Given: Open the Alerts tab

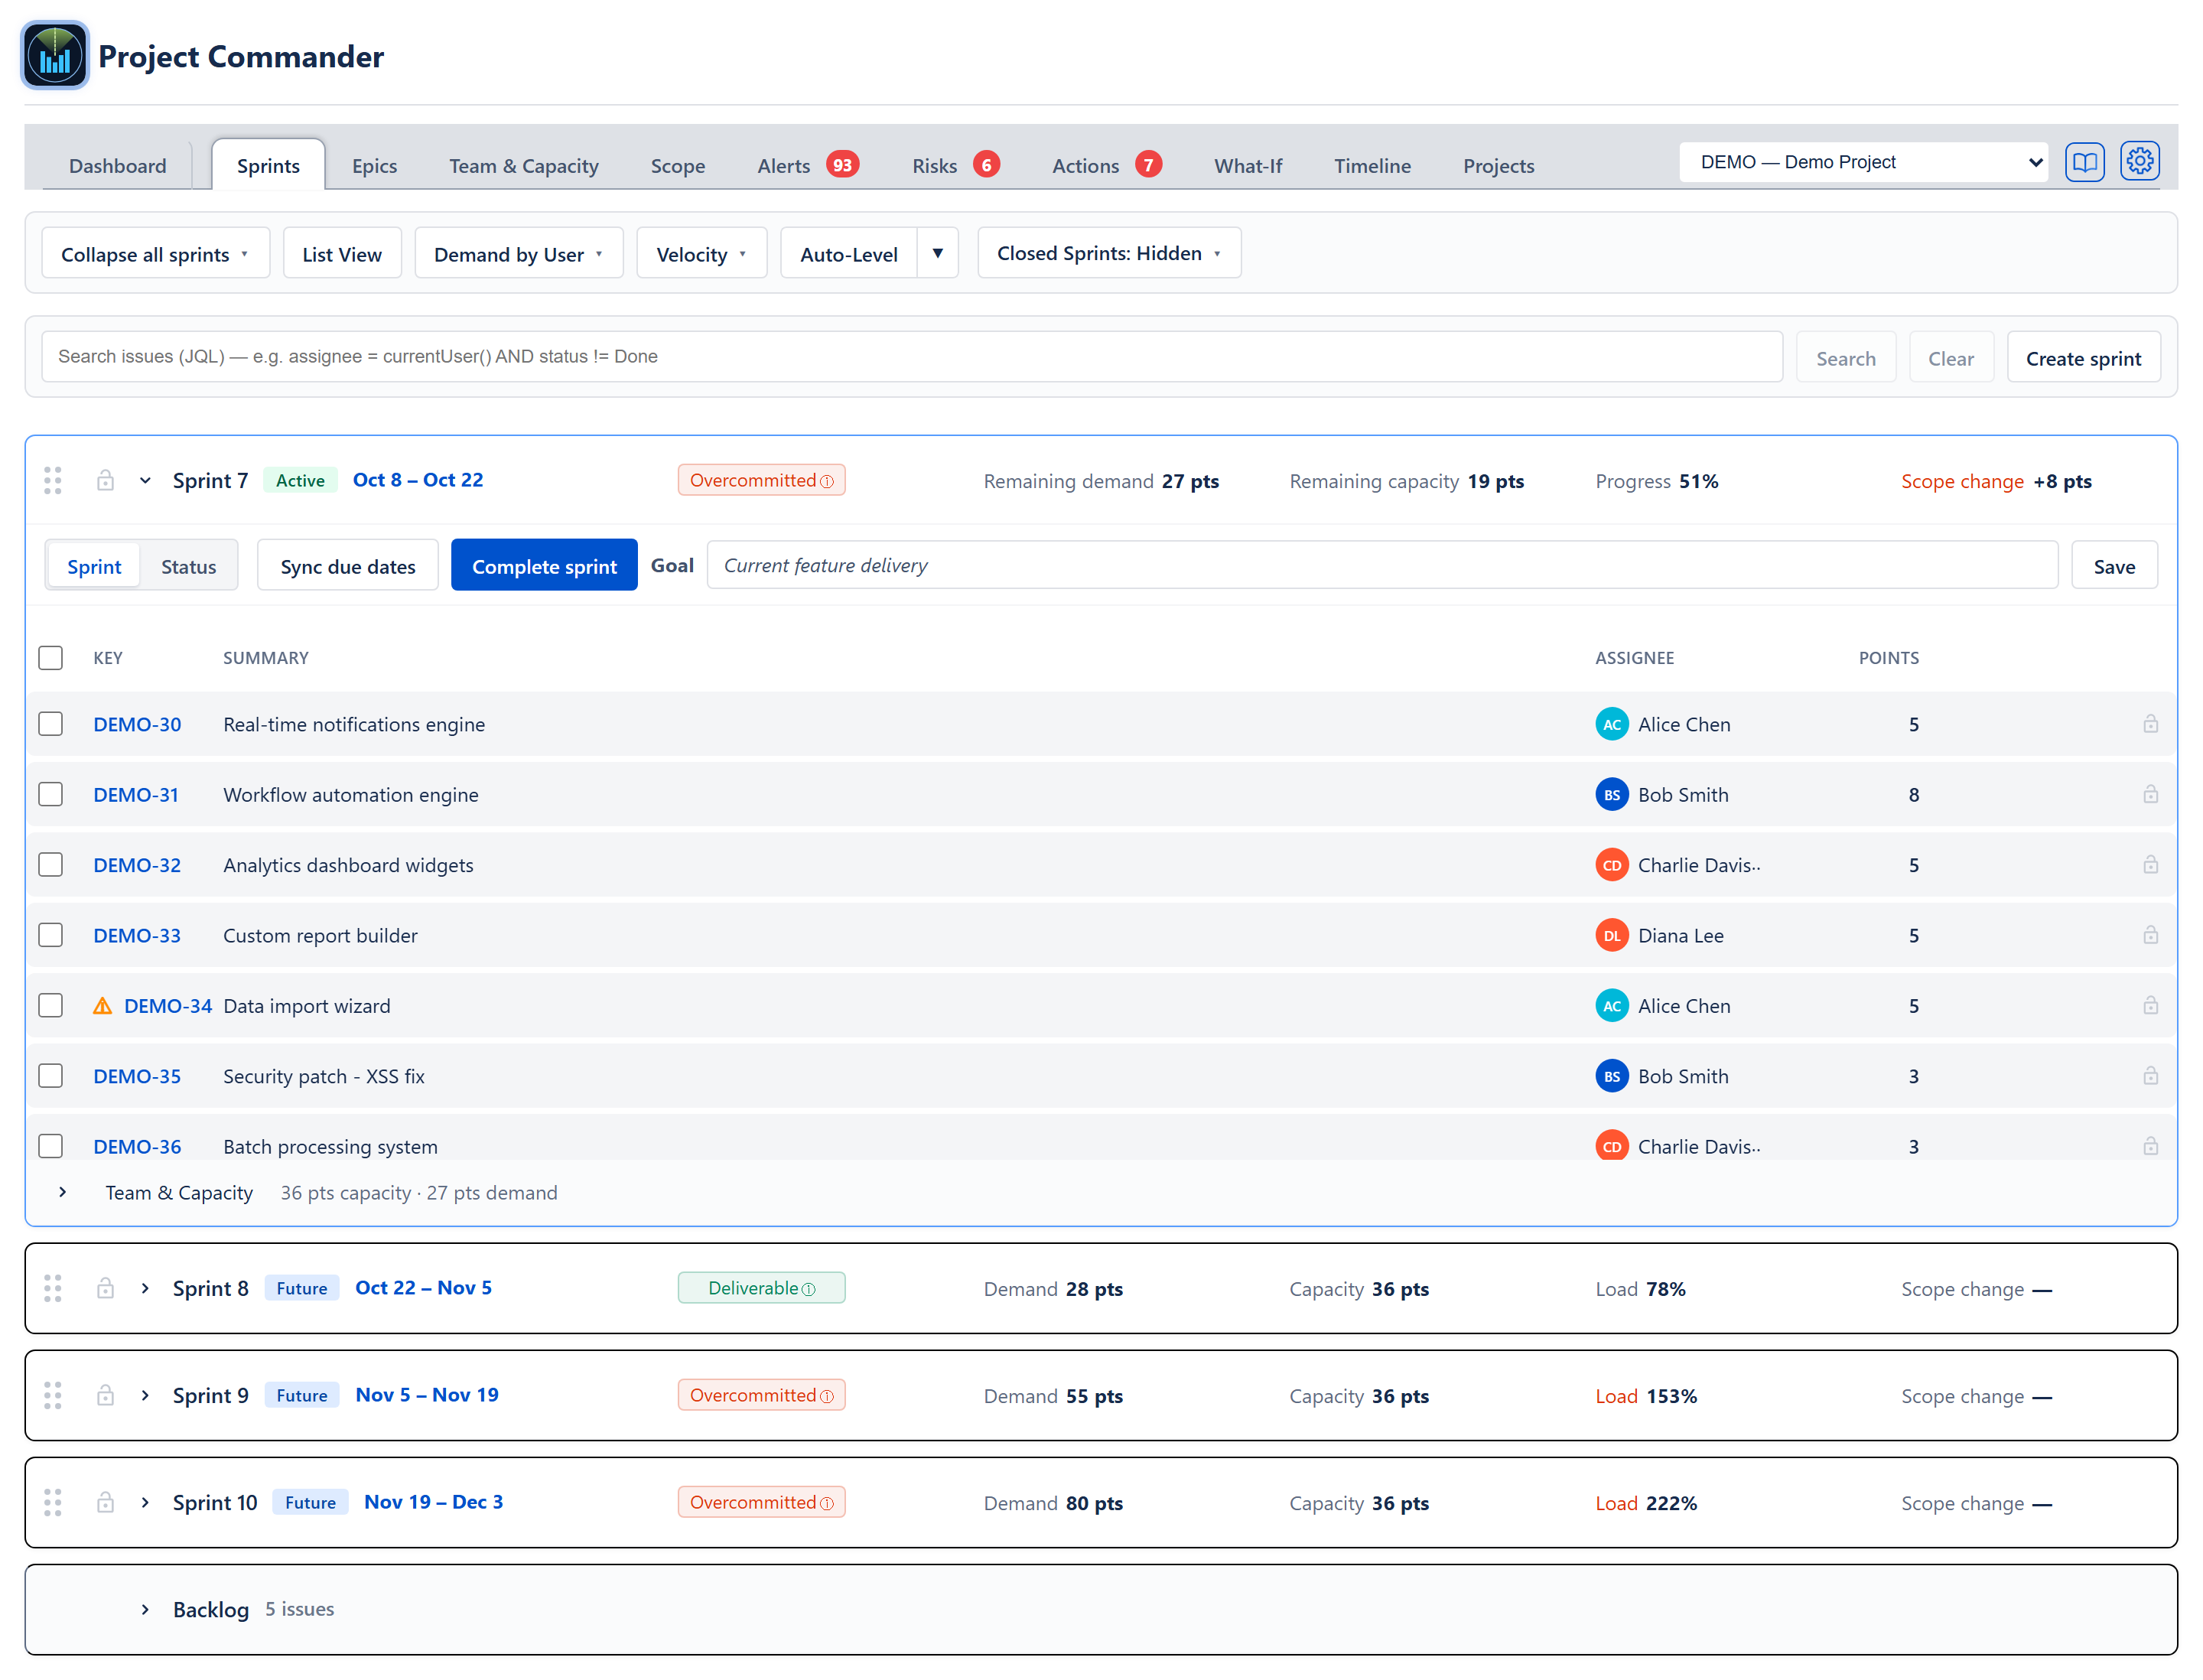Looking at the screenshot, I should [807, 166].
